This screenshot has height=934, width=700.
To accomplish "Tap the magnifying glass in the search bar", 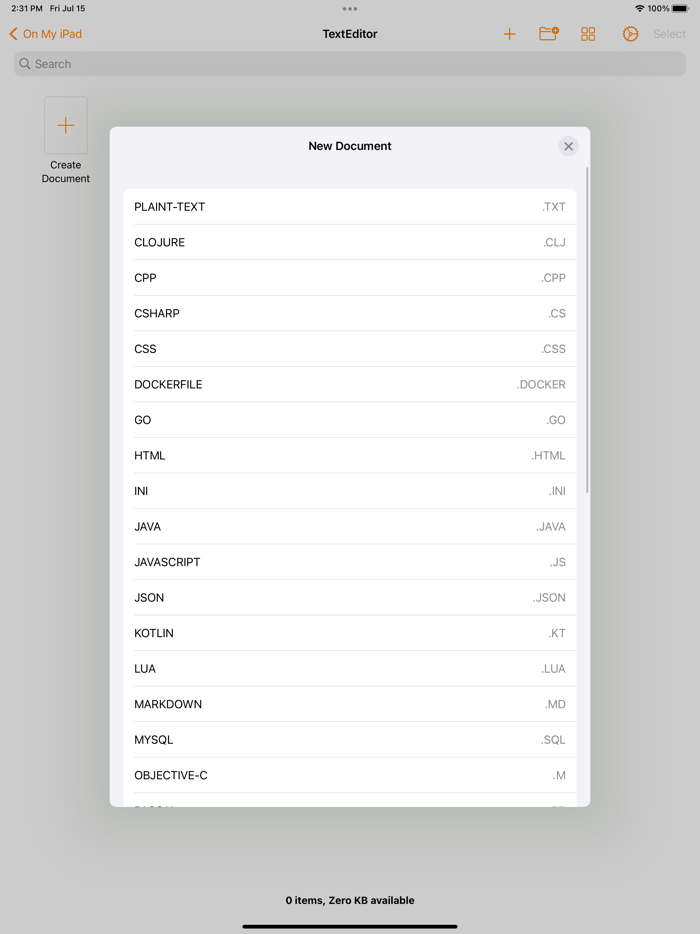I will click(23, 63).
